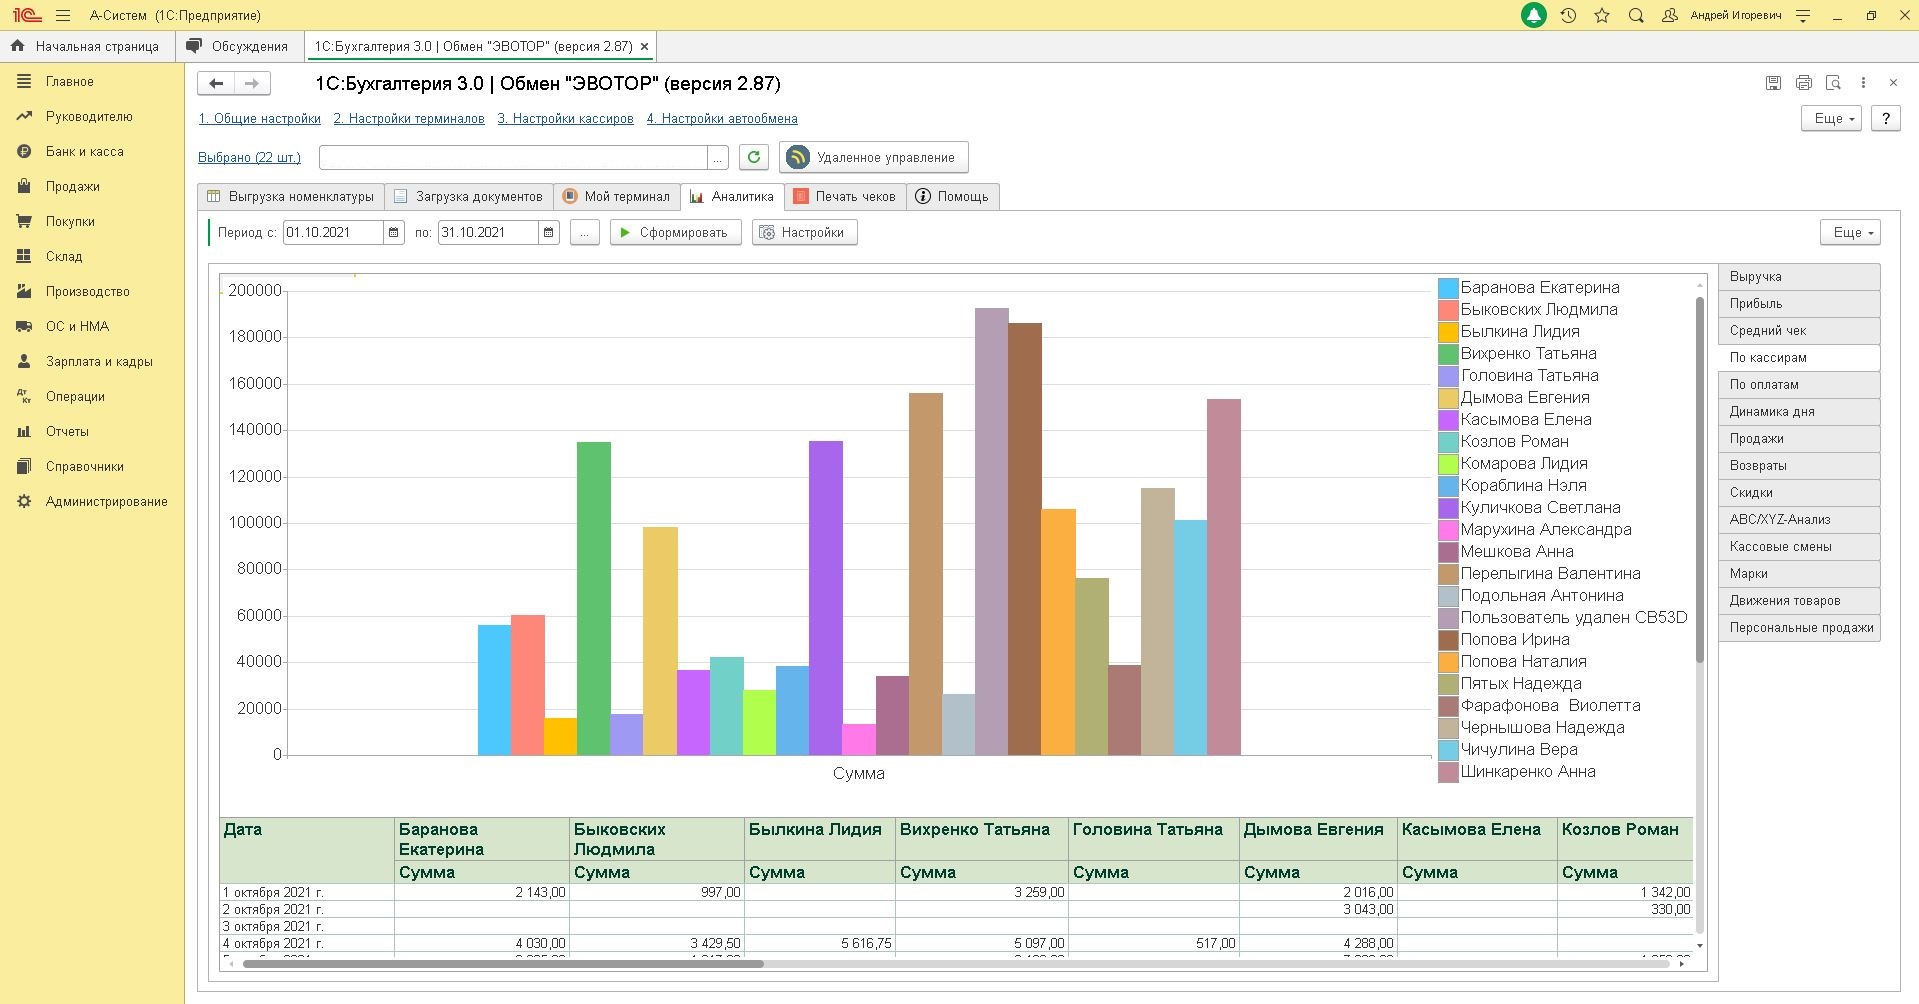Screen dimensions: 1919x1004
Task: Click the user icon beside Андрей Игоревич
Action: 1669,15
